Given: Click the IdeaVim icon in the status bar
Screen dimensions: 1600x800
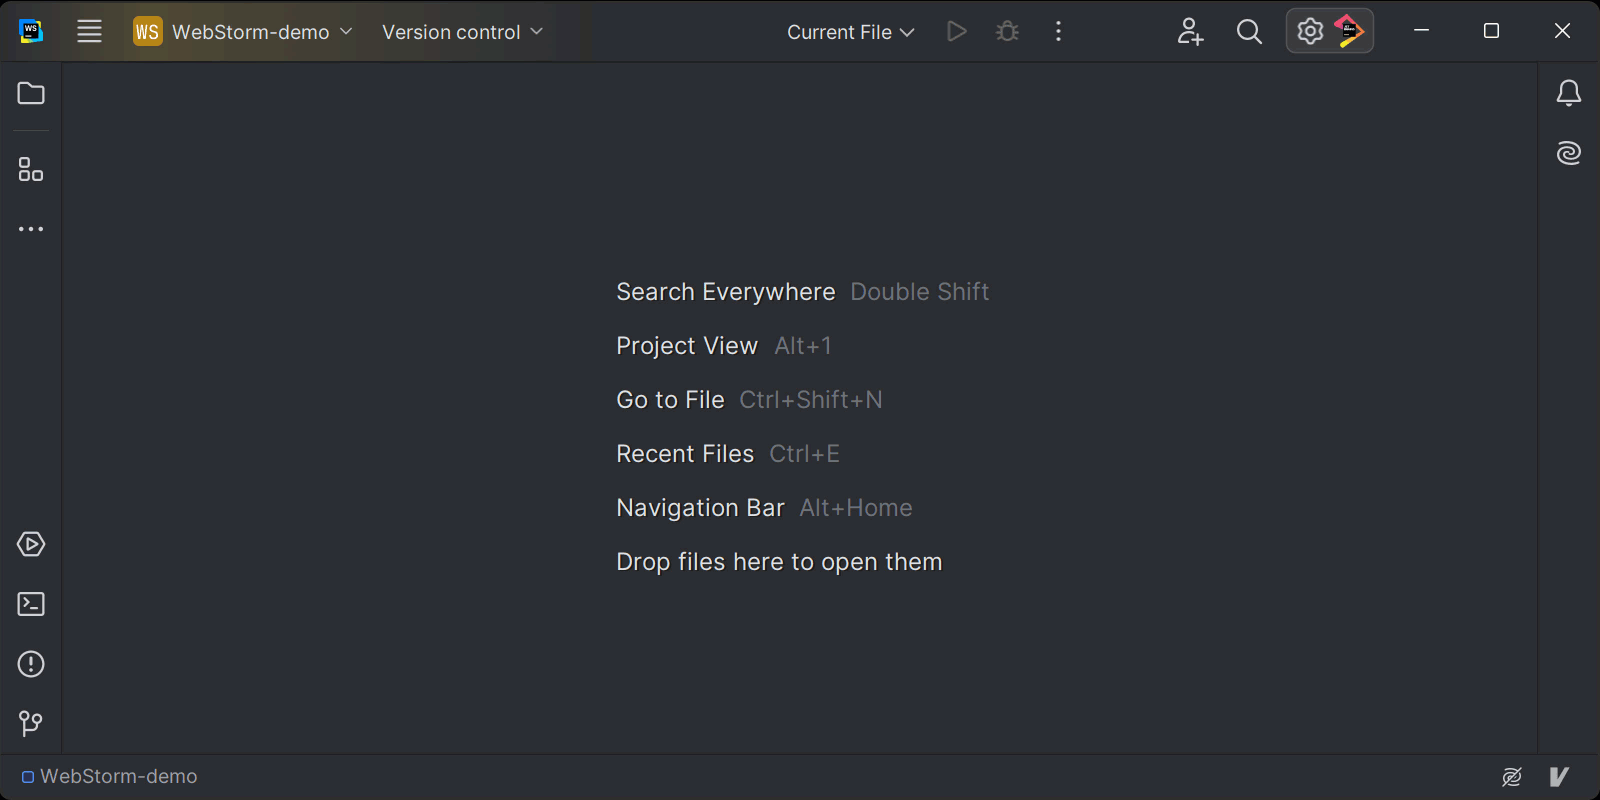Looking at the screenshot, I should pos(1557,776).
